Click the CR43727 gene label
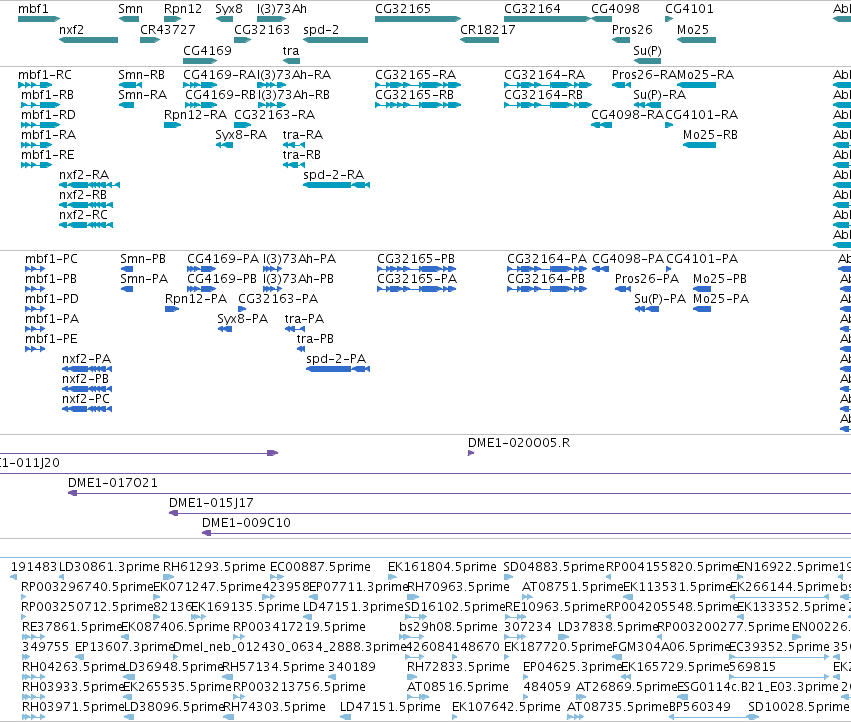The image size is (851, 722). [x=168, y=29]
